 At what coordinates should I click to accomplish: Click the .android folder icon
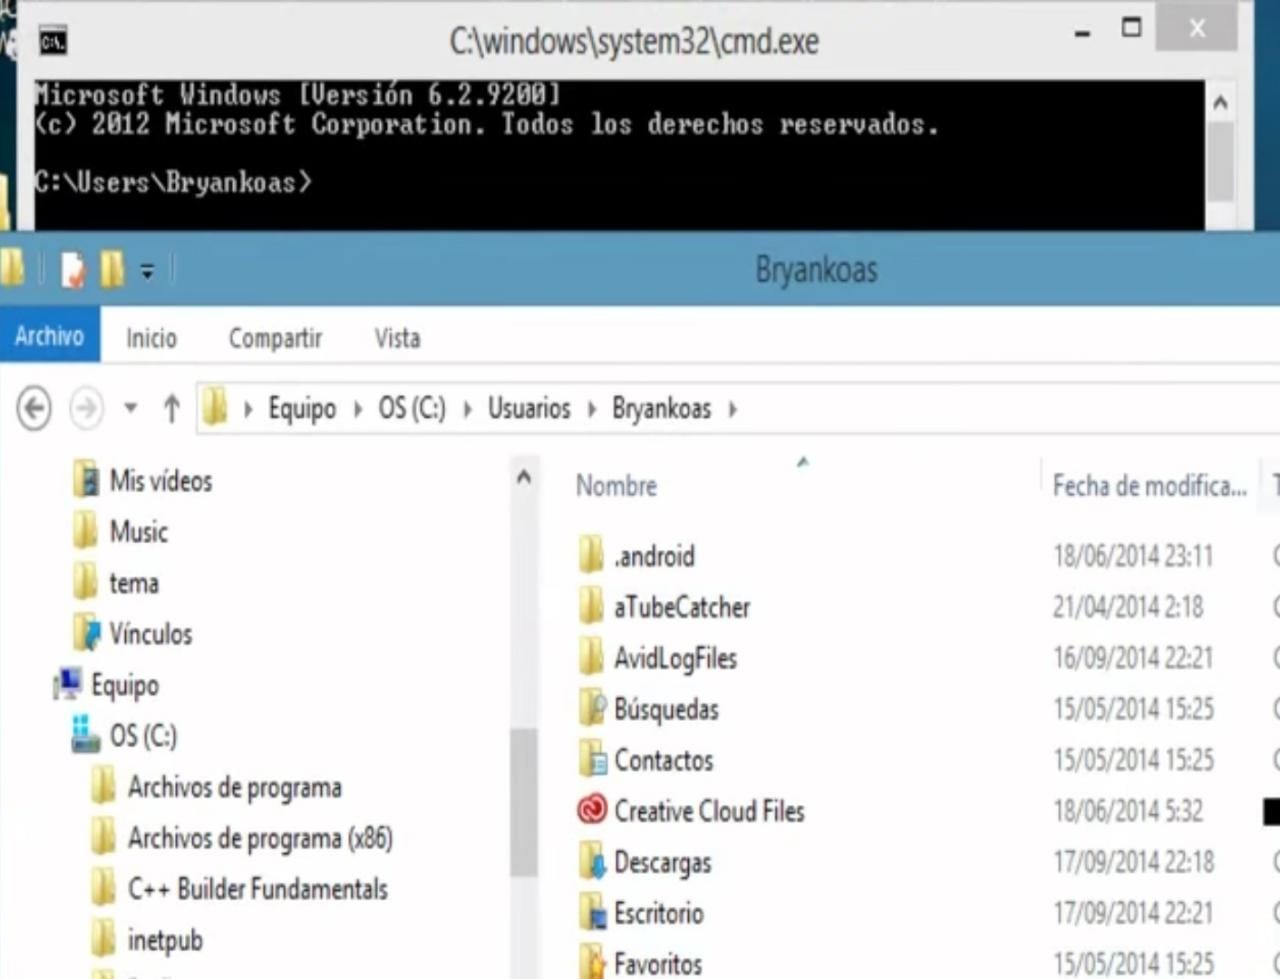[591, 555]
